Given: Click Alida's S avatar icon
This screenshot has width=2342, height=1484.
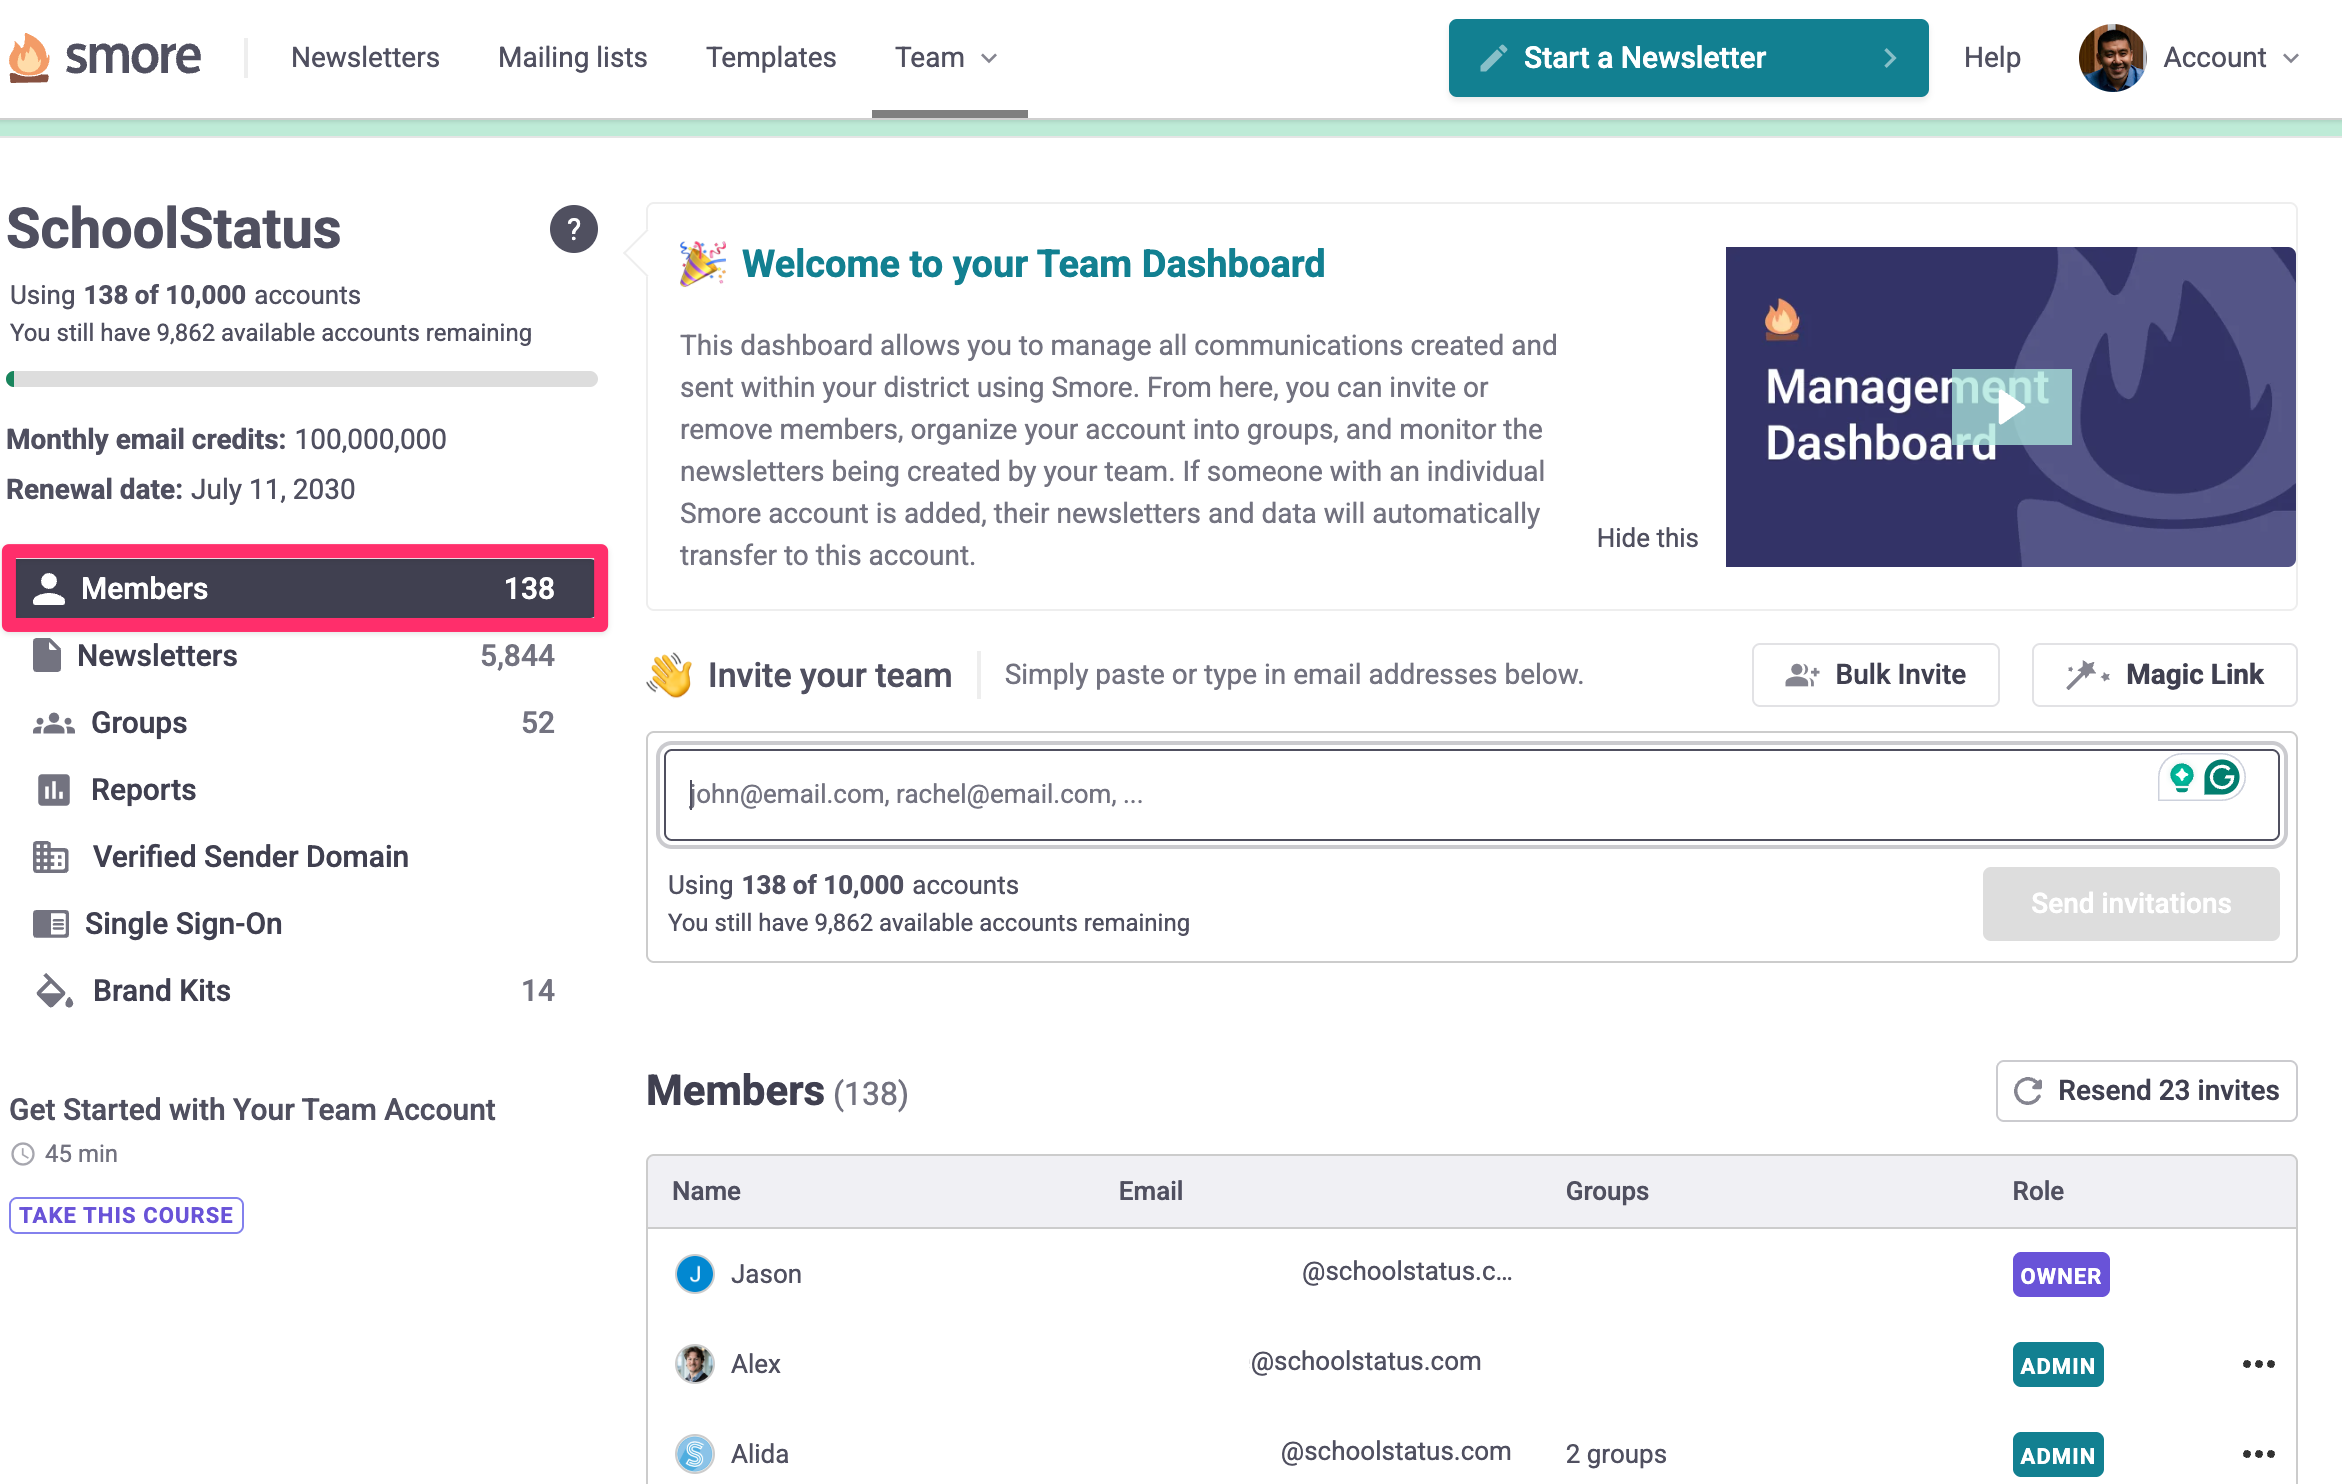Looking at the screenshot, I should click(x=695, y=1454).
